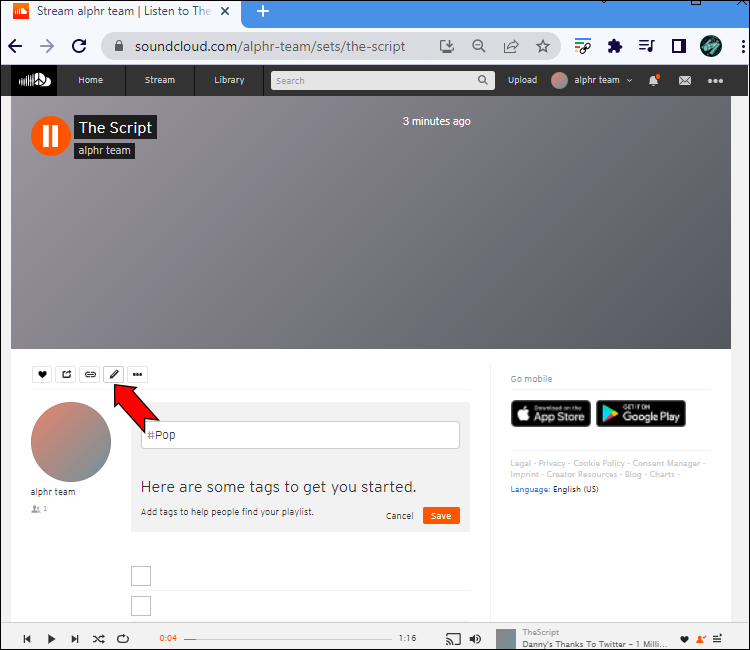This screenshot has height=650, width=750.
Task: Click the alphr team name under avatar
Action: tap(53, 492)
